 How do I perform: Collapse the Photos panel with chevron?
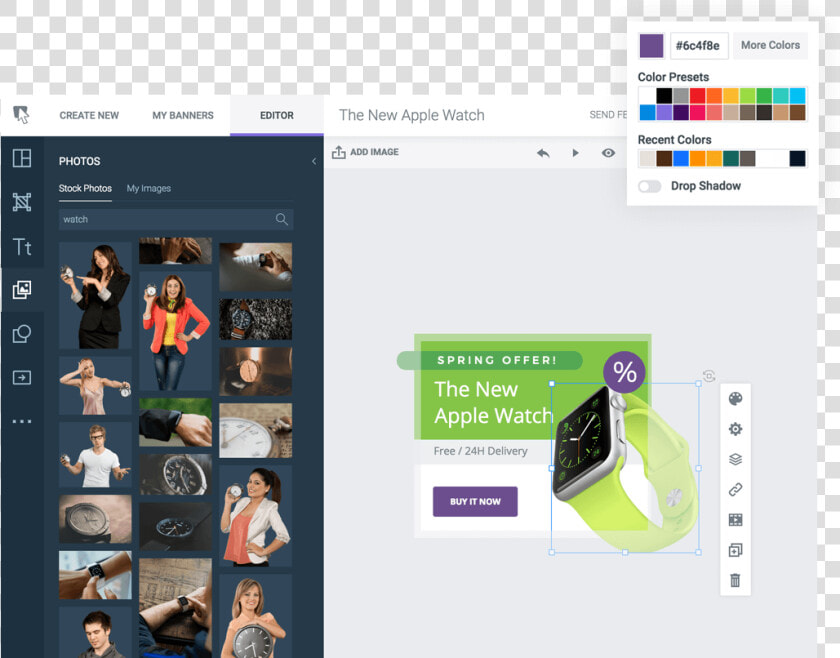click(x=314, y=161)
